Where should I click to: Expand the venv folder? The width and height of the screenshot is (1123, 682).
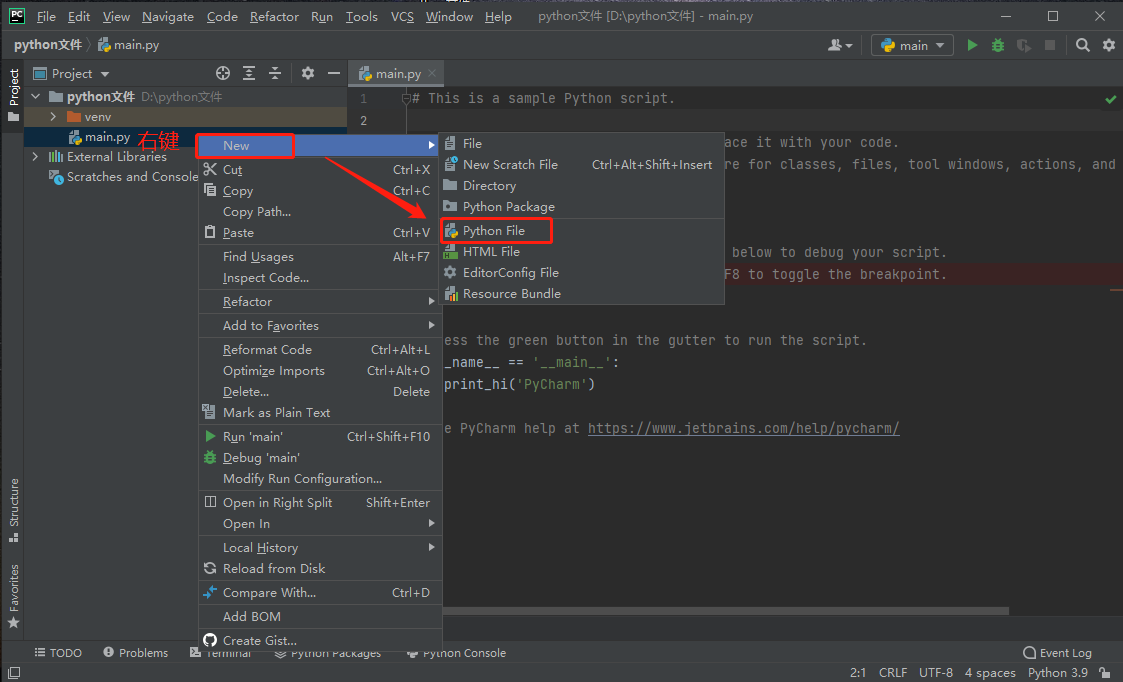53,116
